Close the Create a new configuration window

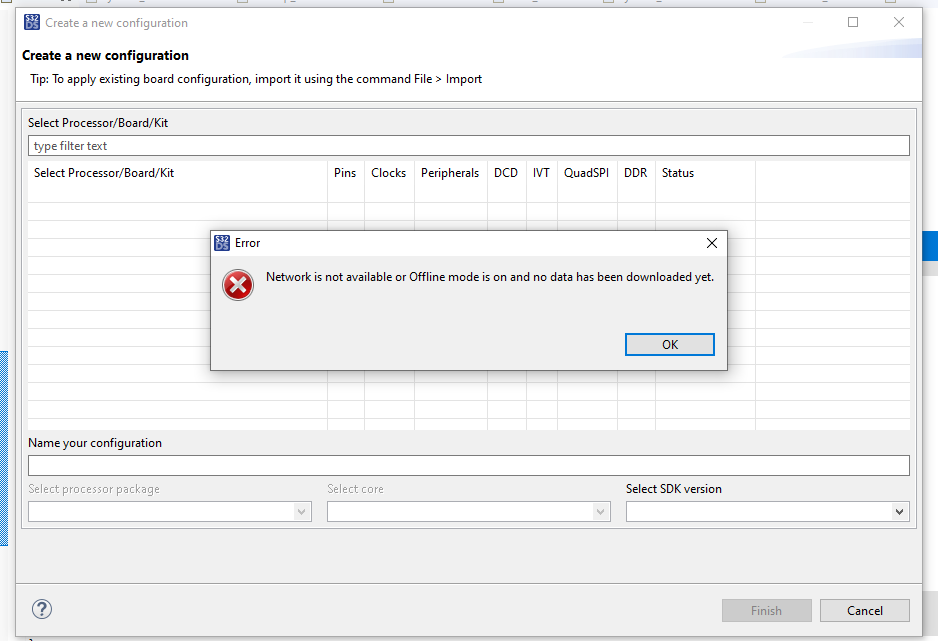coord(899,22)
